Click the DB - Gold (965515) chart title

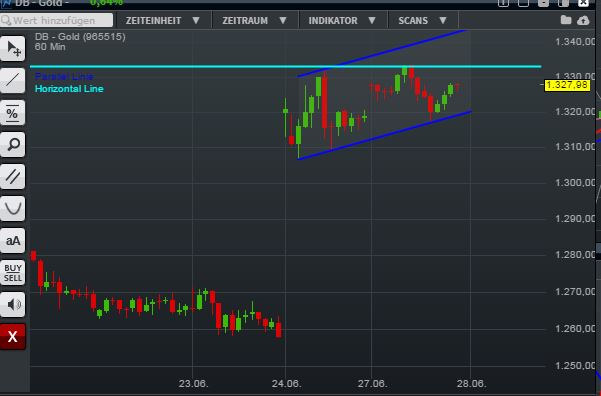[80, 36]
